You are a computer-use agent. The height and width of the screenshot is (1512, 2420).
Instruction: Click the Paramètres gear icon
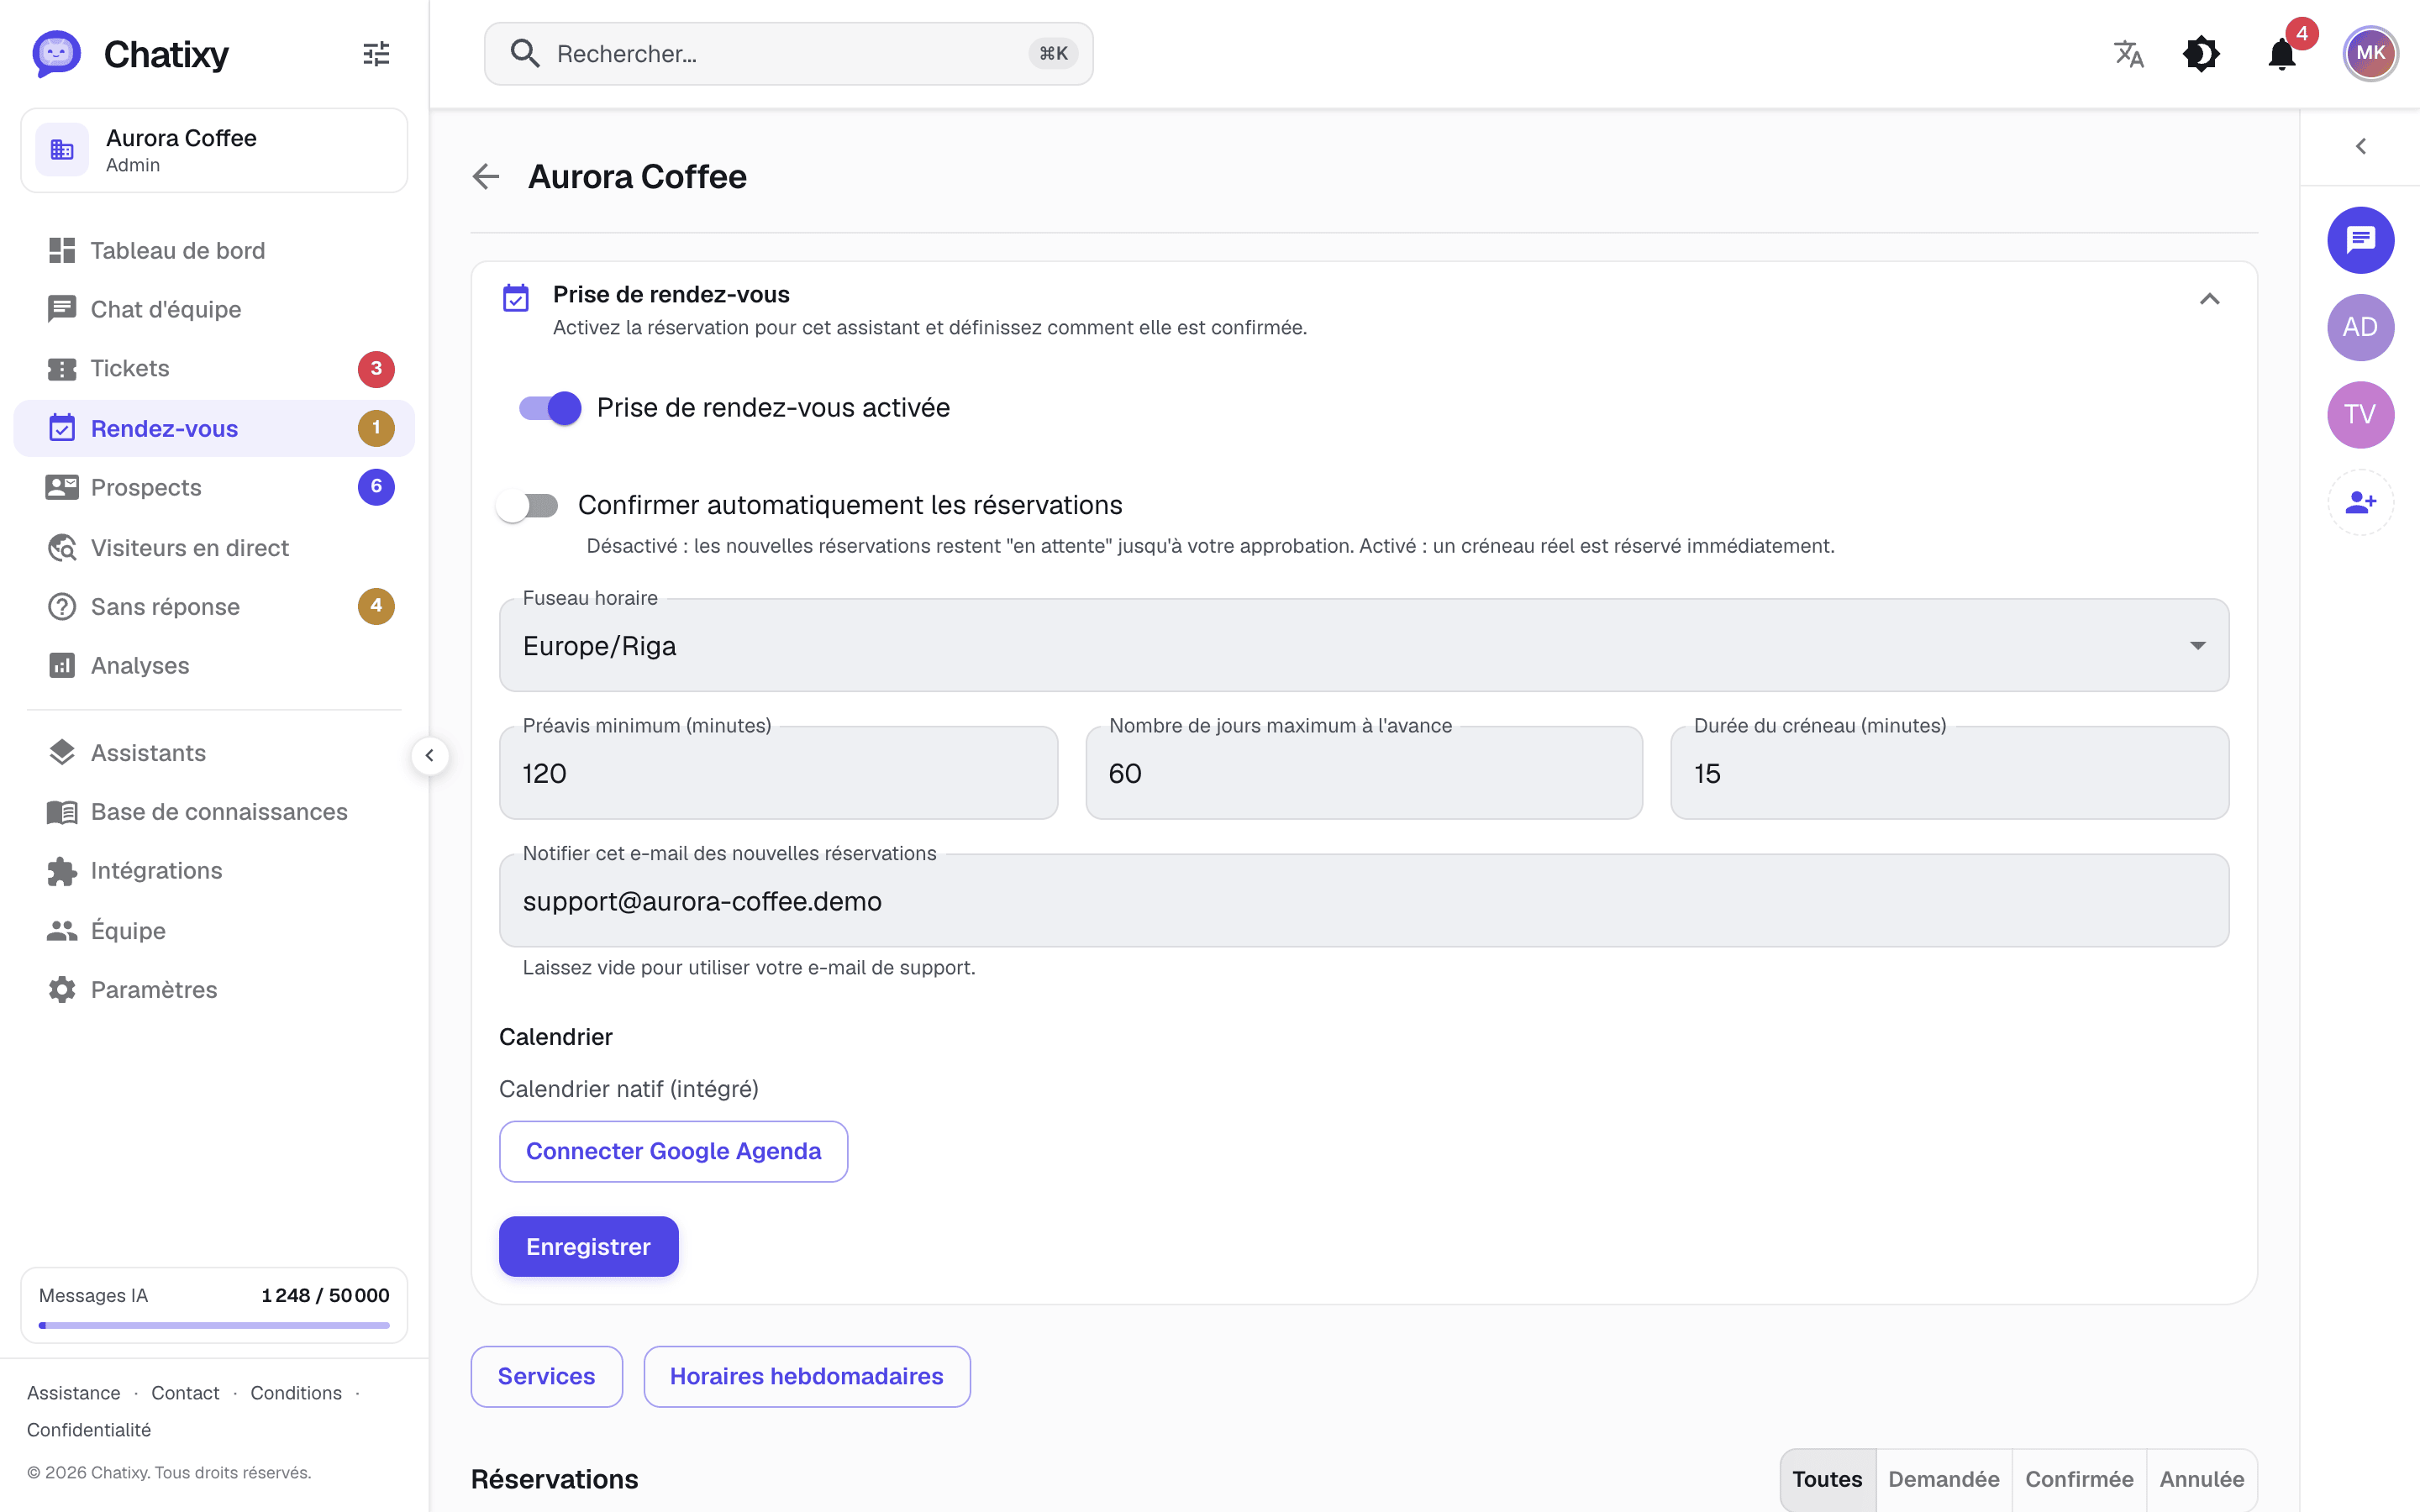click(x=62, y=990)
